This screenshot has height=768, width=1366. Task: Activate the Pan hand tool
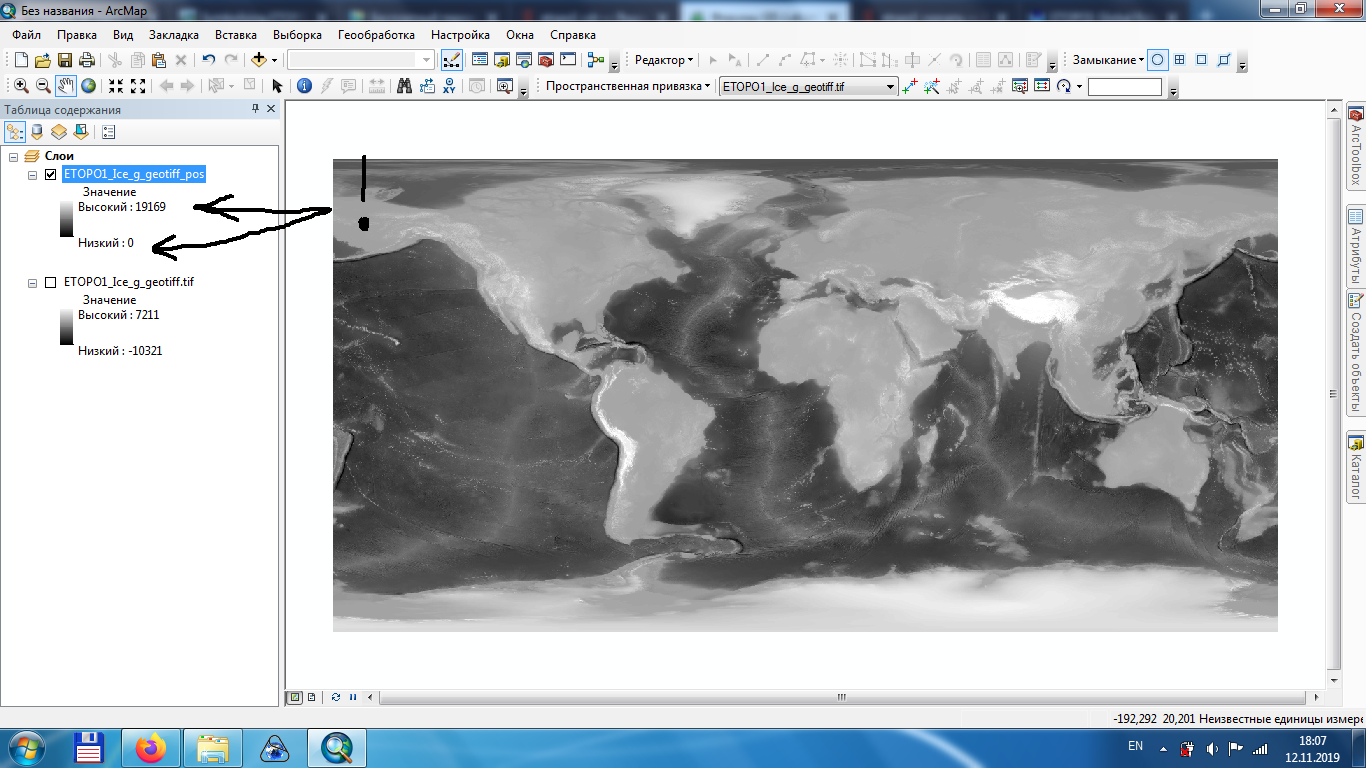point(66,86)
